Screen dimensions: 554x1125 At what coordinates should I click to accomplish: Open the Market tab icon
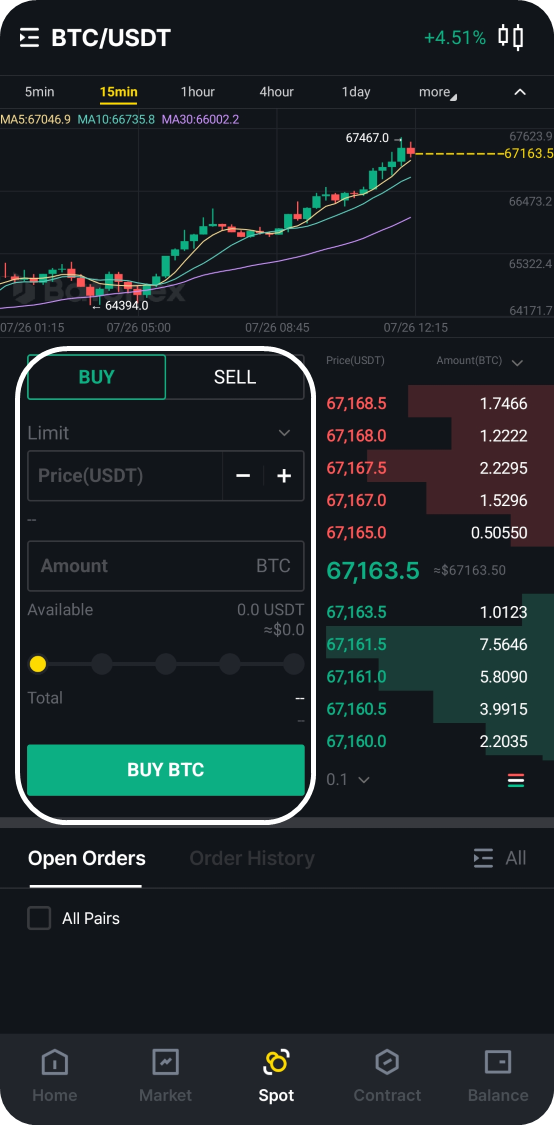point(166,1062)
